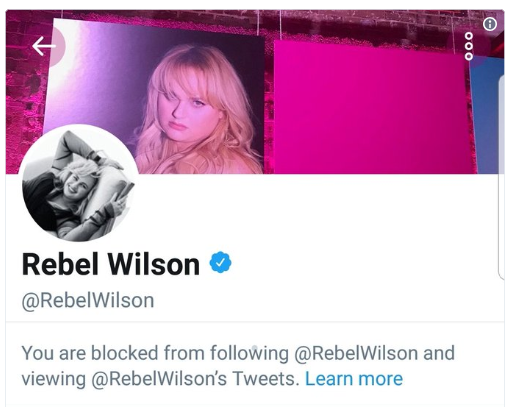Screen dimensions: 508x407
Task: Click the word 'viewing' in blocked notice
Action: 53,379
